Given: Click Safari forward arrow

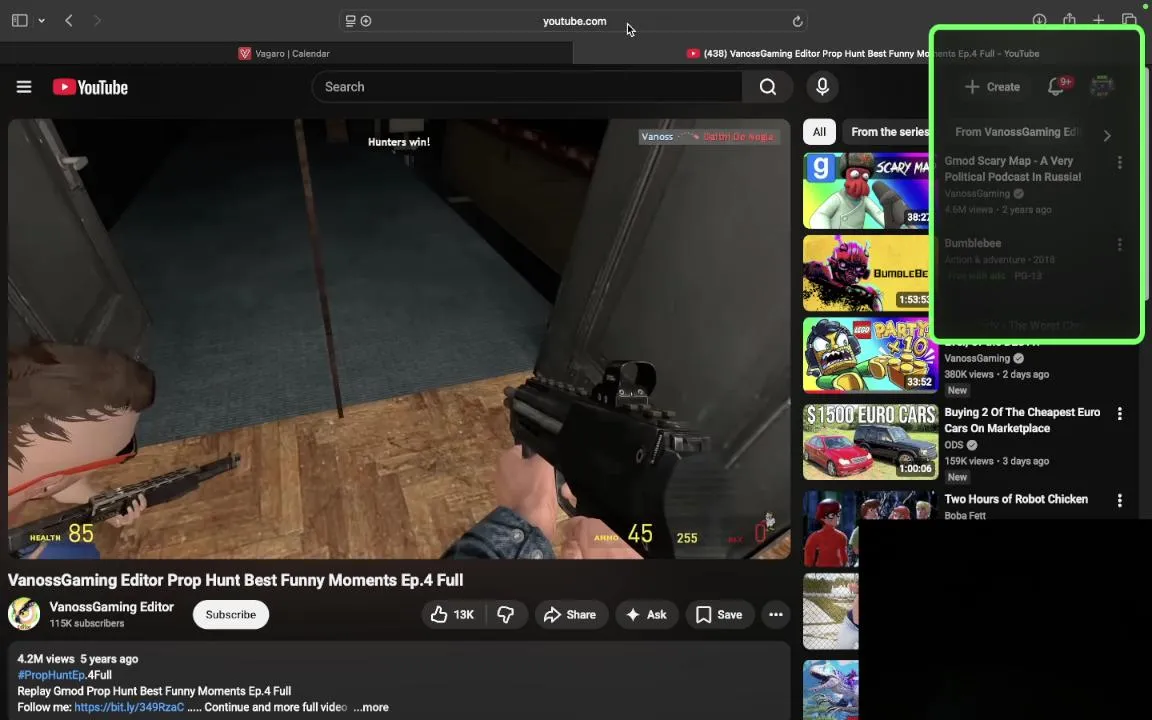Looking at the screenshot, I should click(97, 21).
